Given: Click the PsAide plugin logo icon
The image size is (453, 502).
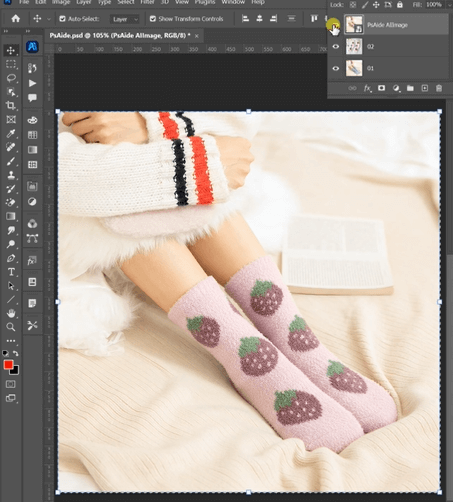Looking at the screenshot, I should (x=32, y=47).
